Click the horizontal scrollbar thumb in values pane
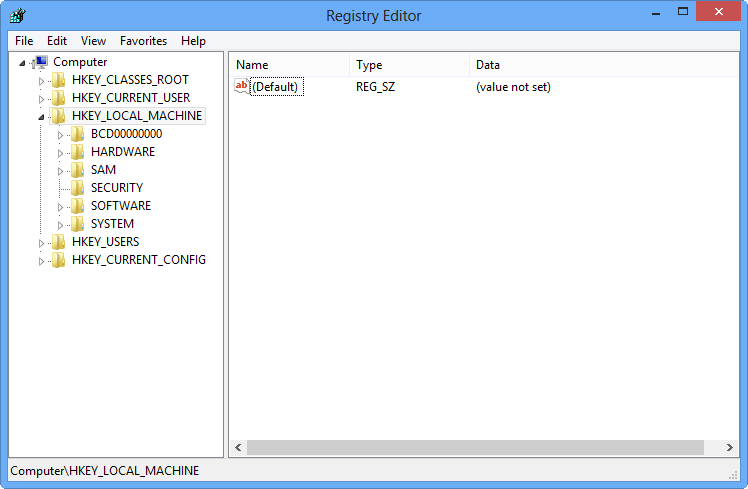Screen dimensions: 748x489 (475, 447)
